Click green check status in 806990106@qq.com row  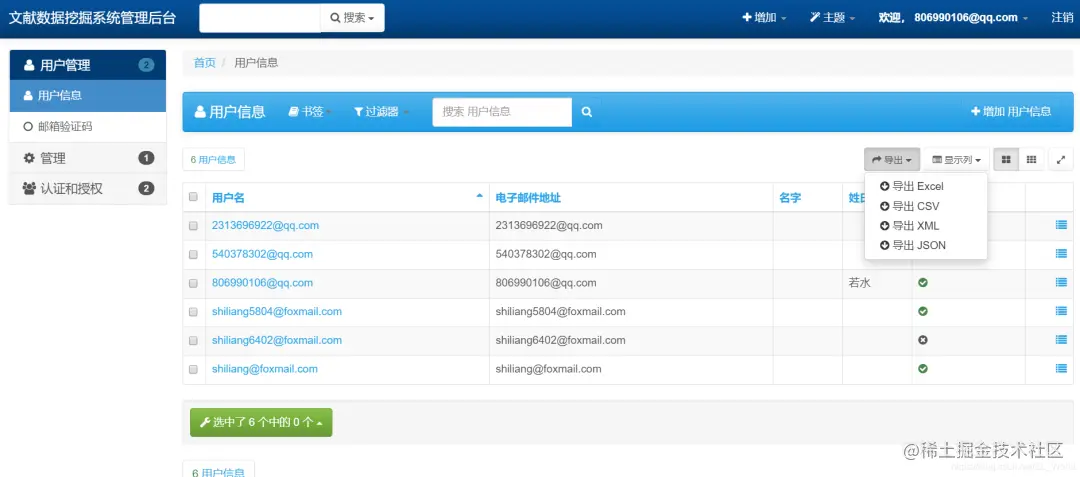pyautogui.click(x=923, y=283)
